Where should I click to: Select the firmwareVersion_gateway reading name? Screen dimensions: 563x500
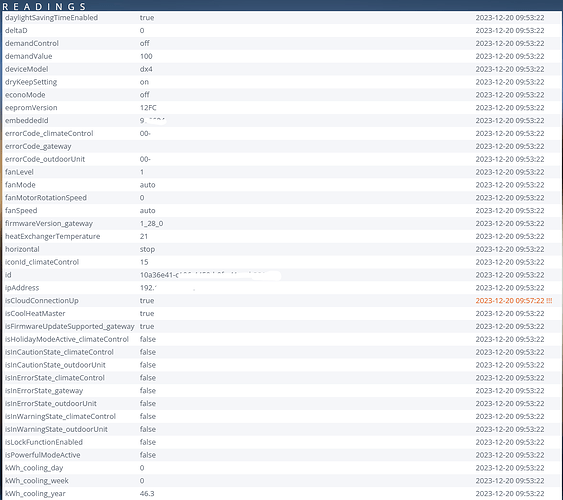(x=49, y=224)
